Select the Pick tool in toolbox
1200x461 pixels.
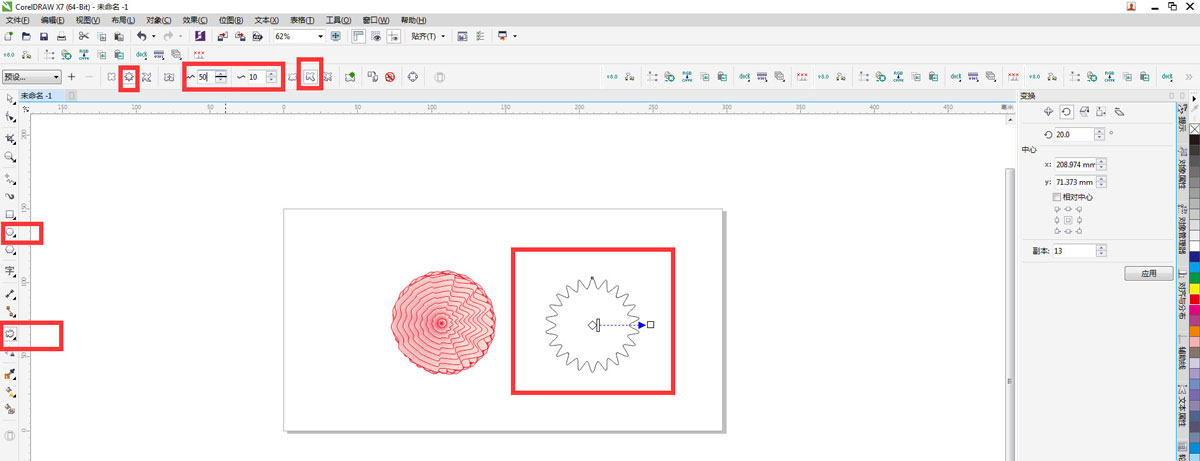click(10, 99)
